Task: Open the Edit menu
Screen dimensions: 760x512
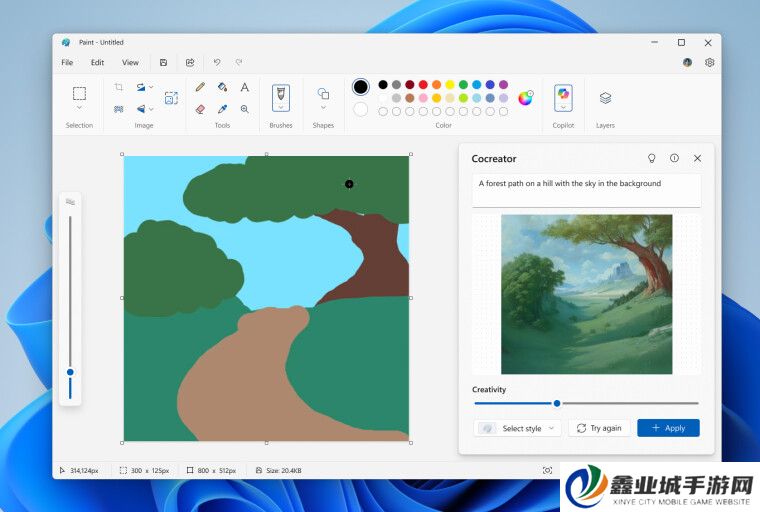Action: [97, 63]
